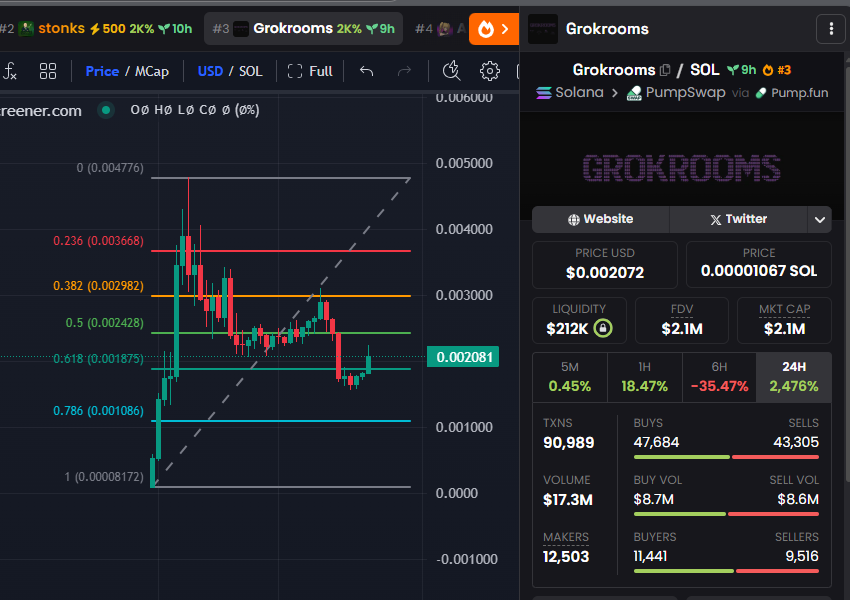Click the 0.00001067 SOL price box
Viewport: 850px width, 600px height.
[x=758, y=264]
